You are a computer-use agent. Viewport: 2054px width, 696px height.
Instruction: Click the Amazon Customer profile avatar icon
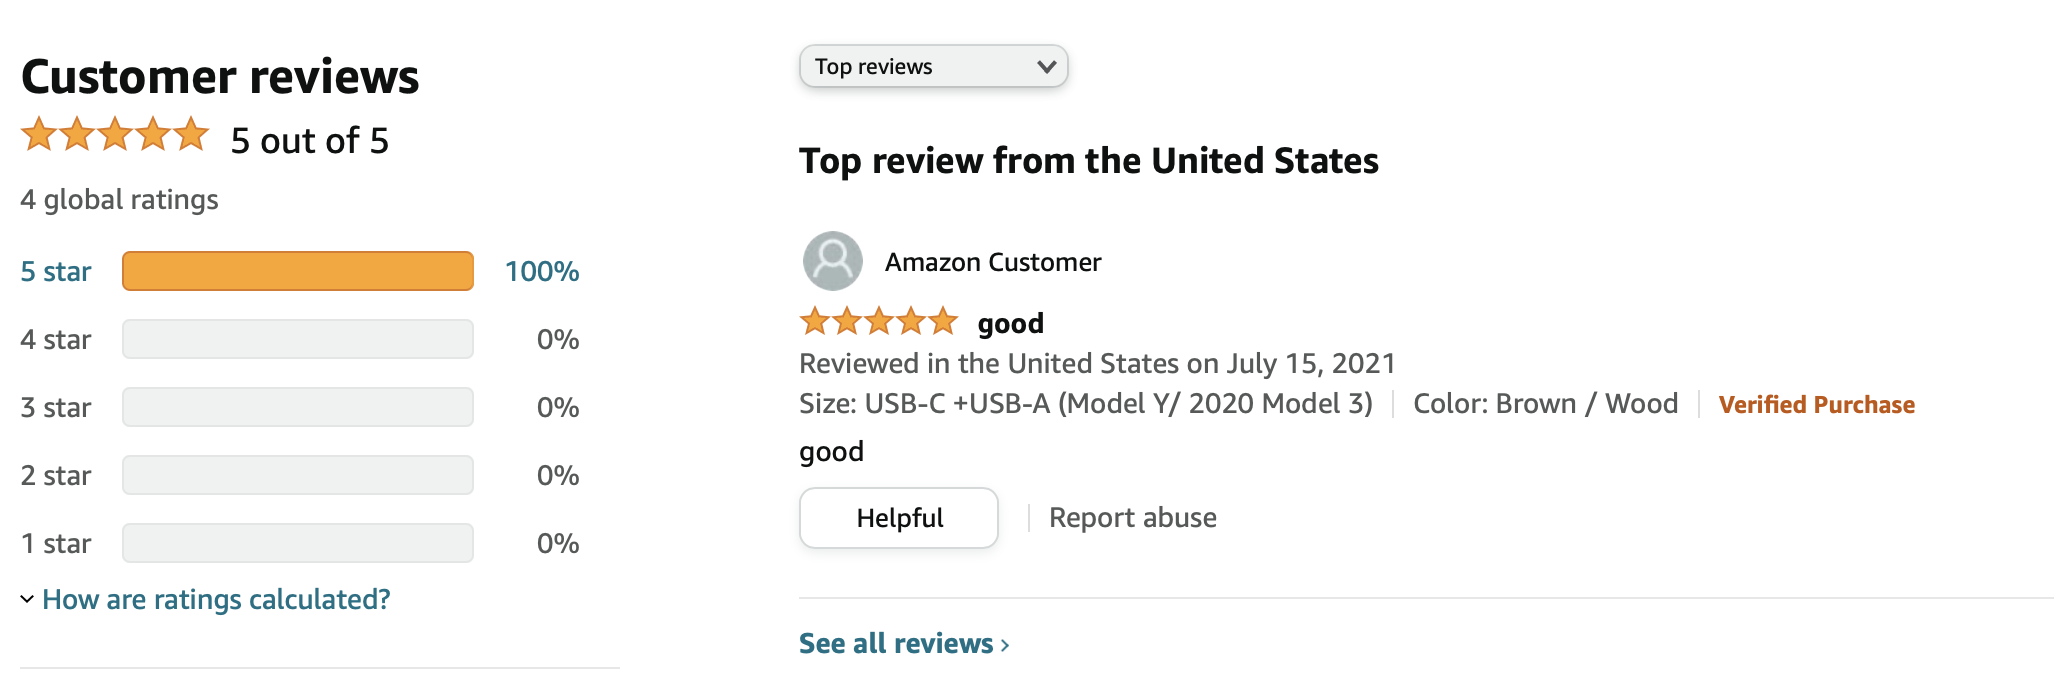[832, 261]
